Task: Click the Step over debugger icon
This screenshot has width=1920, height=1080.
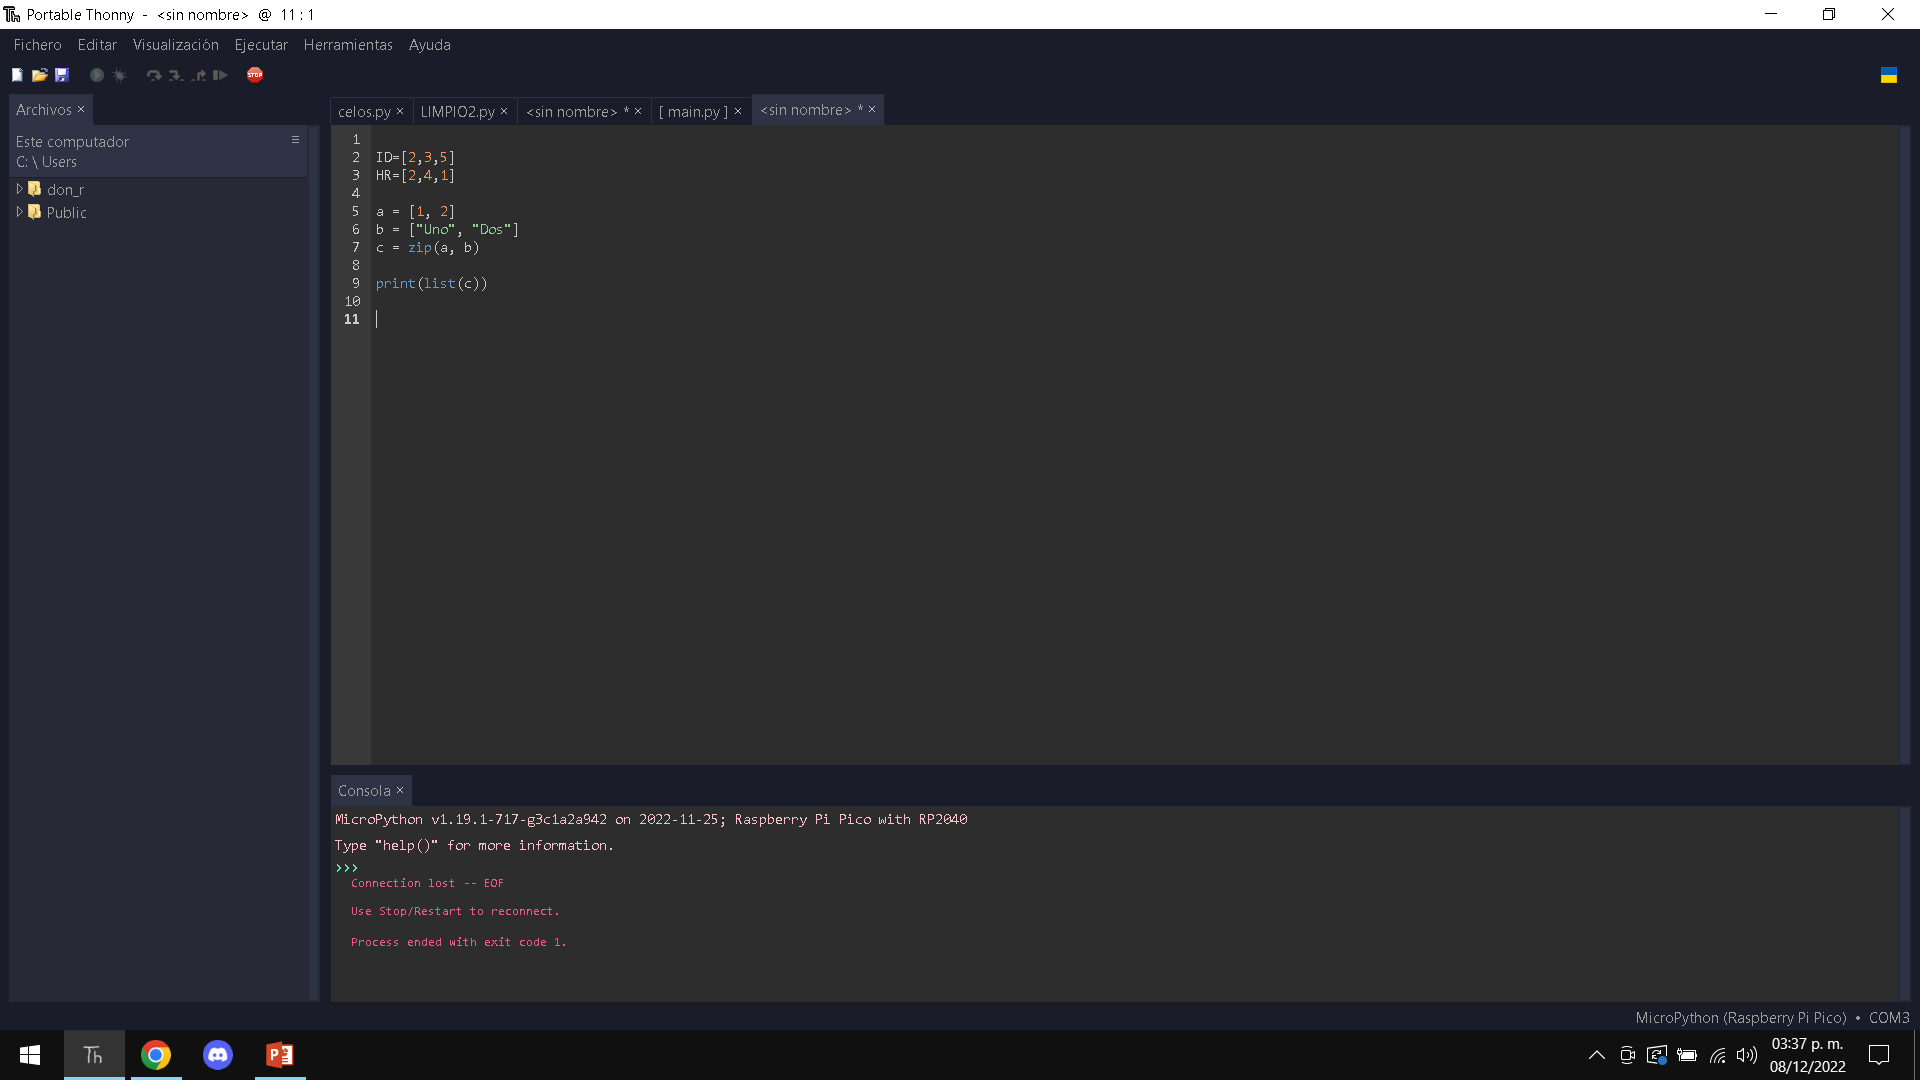Action: coord(154,75)
